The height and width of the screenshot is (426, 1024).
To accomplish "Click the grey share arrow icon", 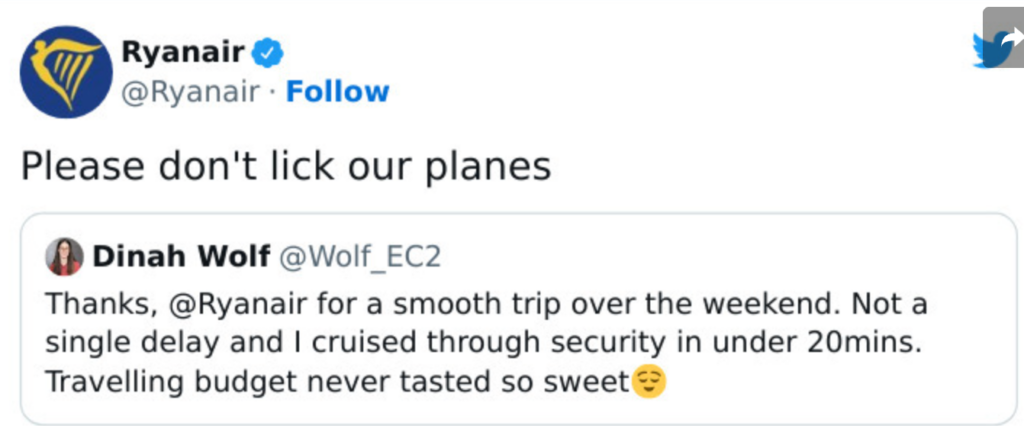I will pyautogui.click(x=1004, y=28).
